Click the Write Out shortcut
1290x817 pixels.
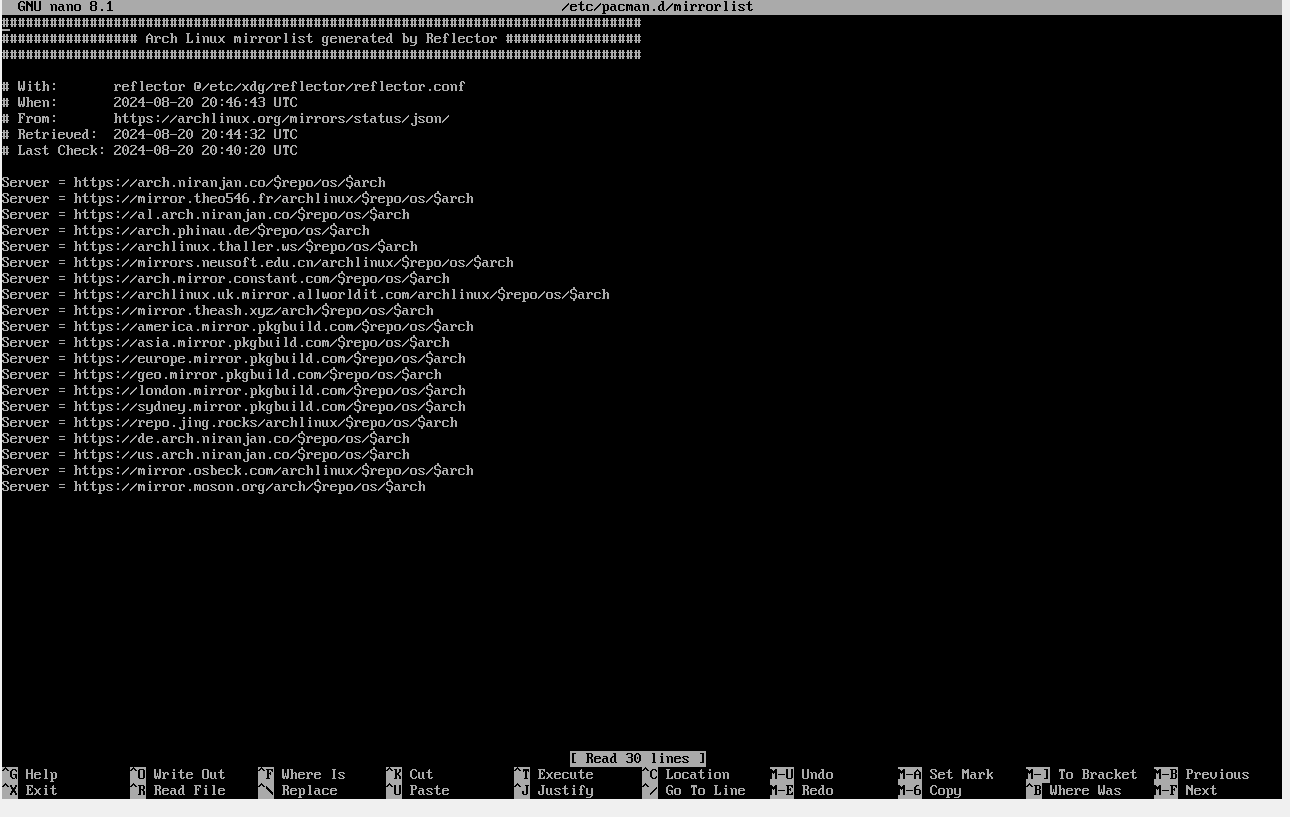[x=189, y=774]
